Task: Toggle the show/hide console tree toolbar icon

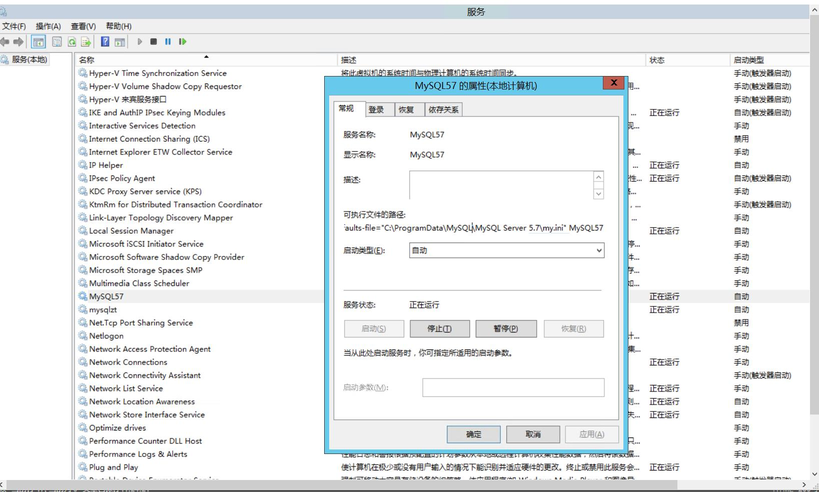Action: 38,42
